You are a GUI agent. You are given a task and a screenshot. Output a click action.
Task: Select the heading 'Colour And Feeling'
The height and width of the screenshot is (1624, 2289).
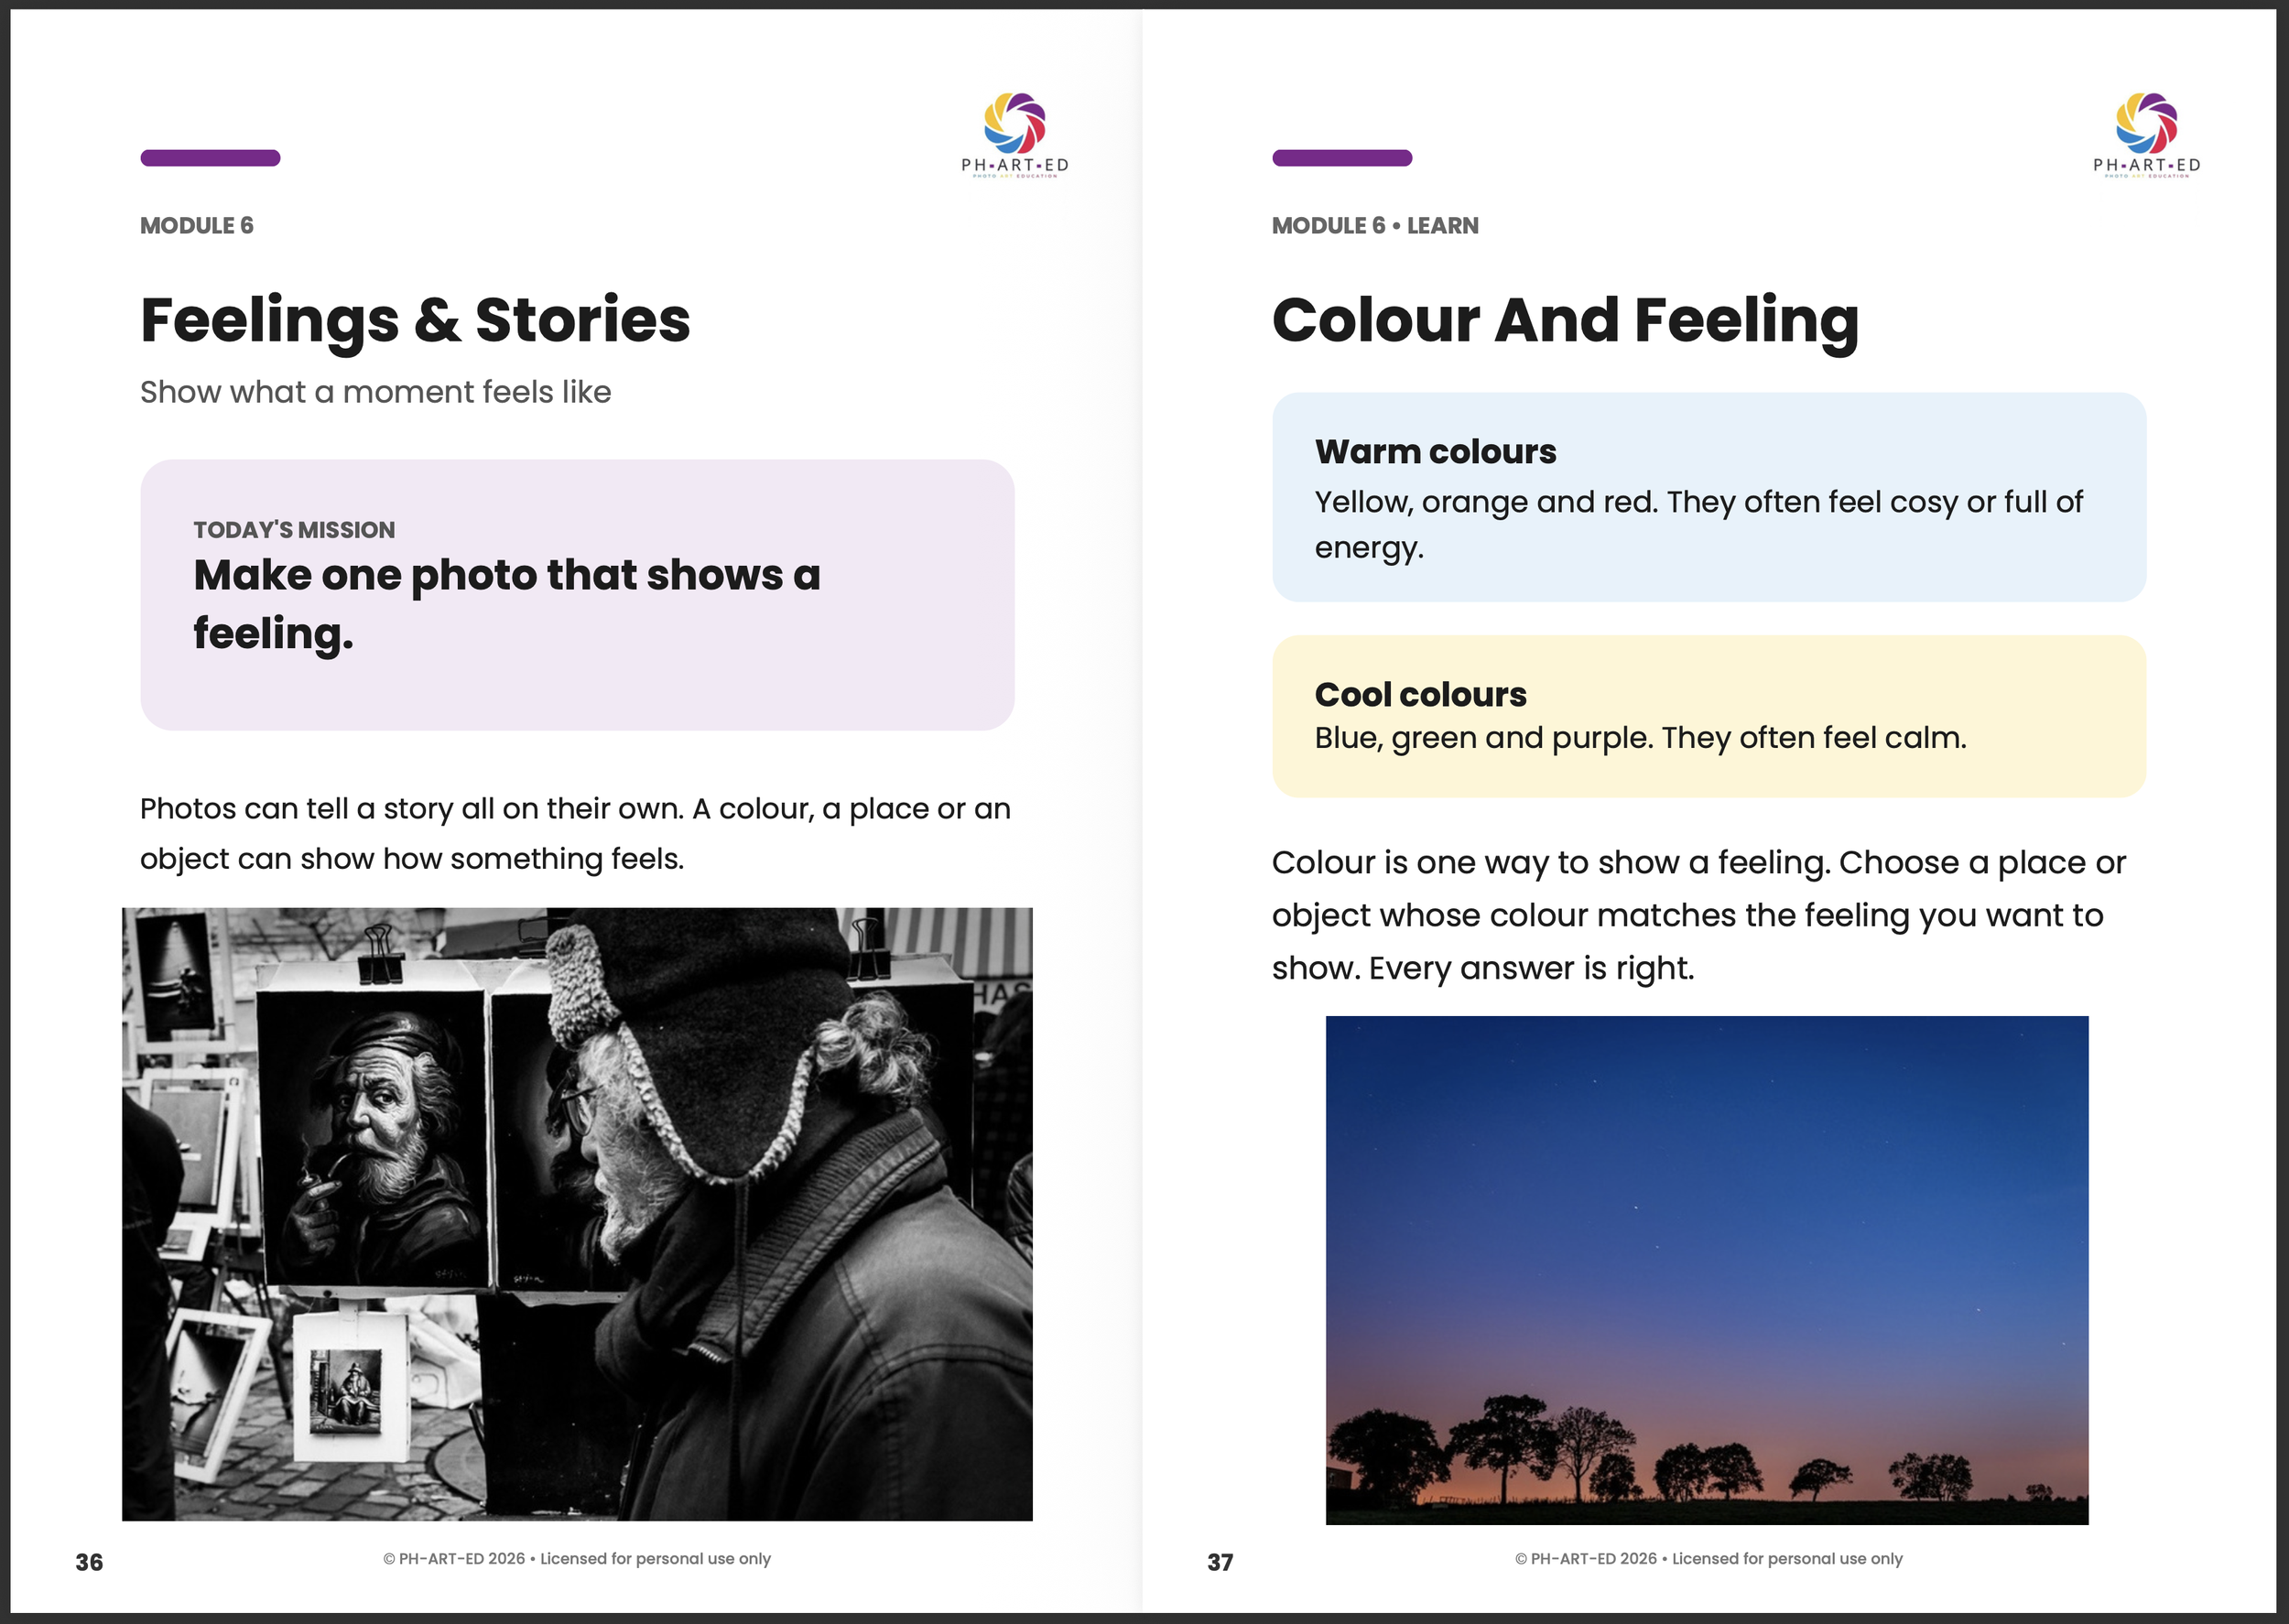(x=1564, y=320)
